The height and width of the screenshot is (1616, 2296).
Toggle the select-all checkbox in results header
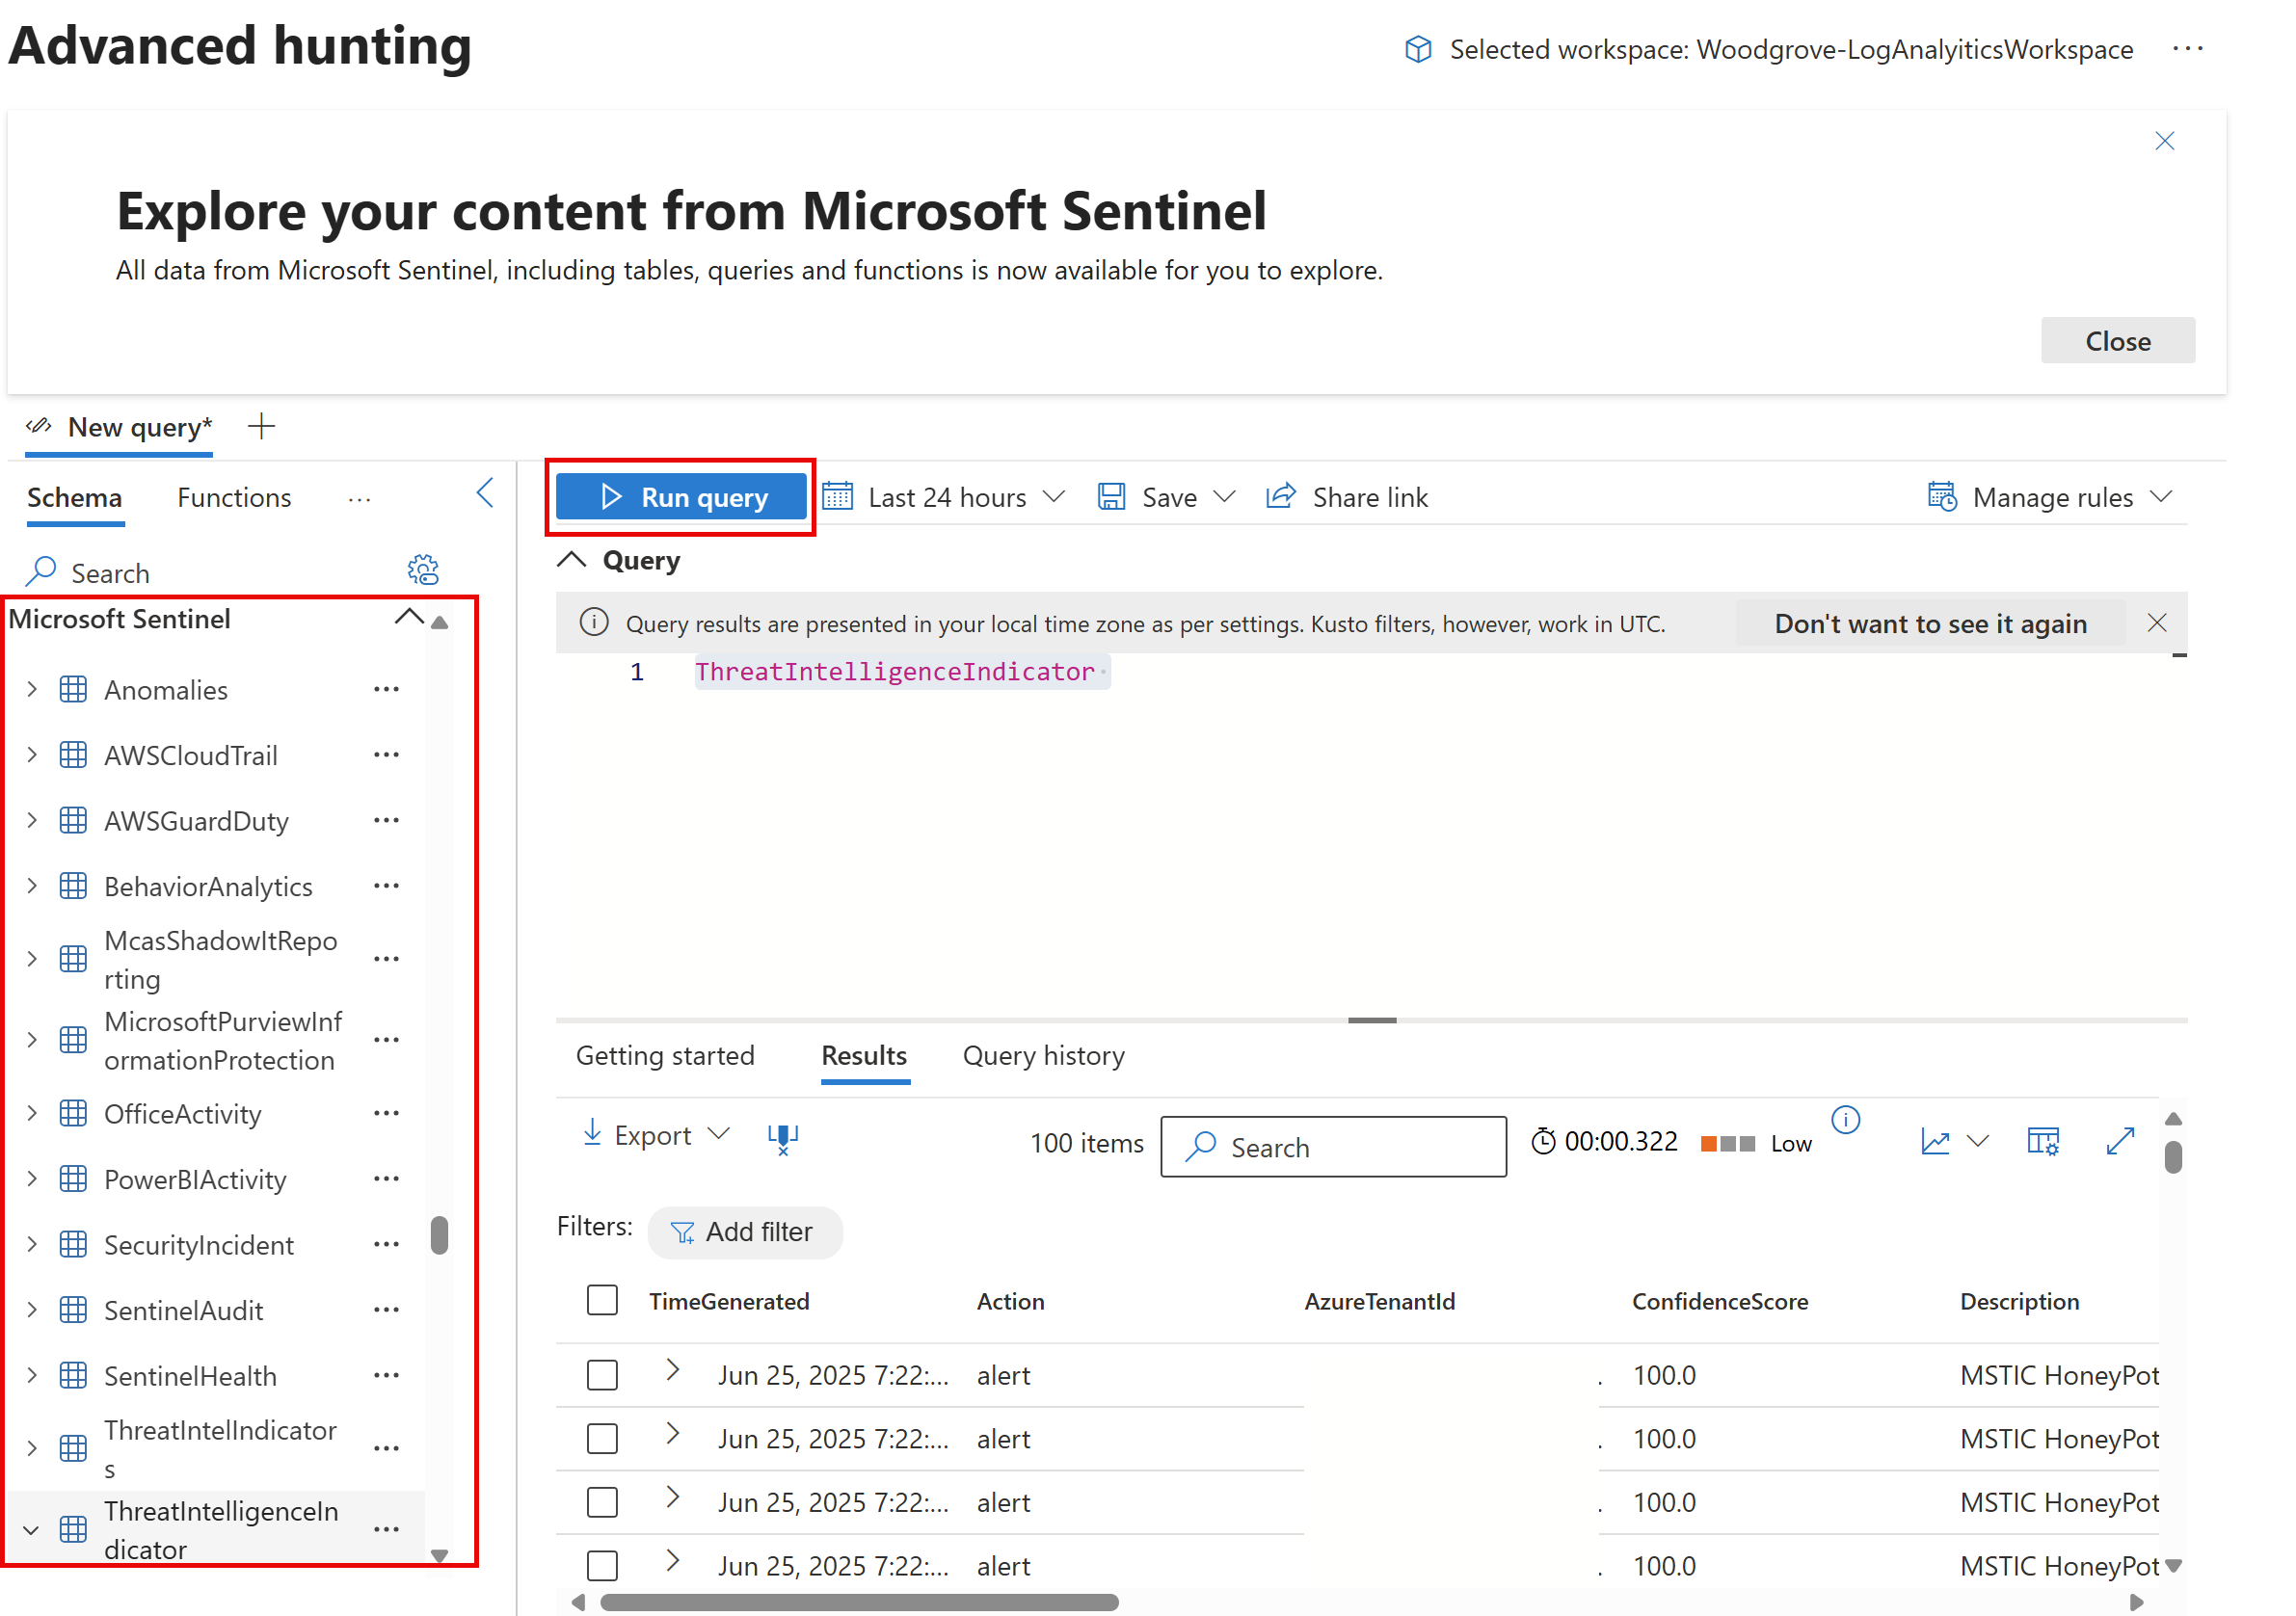[x=602, y=1300]
